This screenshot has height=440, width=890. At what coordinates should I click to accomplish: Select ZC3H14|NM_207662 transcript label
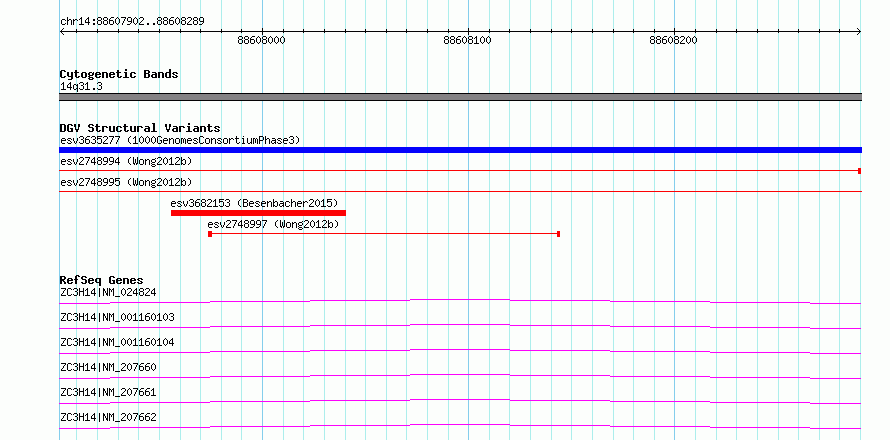[108, 417]
